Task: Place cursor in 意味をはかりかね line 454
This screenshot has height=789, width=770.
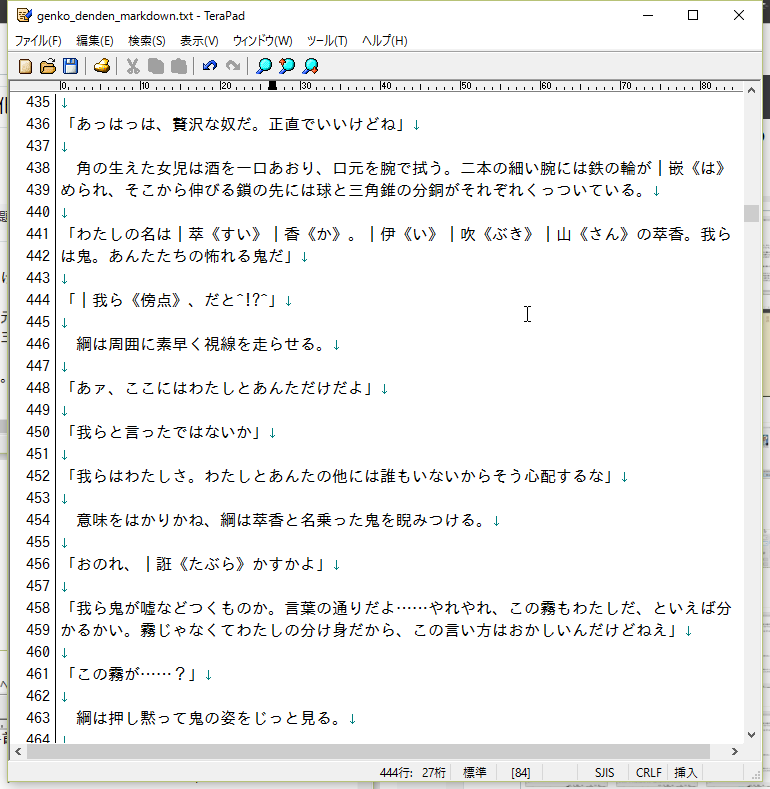Action: coord(281,520)
